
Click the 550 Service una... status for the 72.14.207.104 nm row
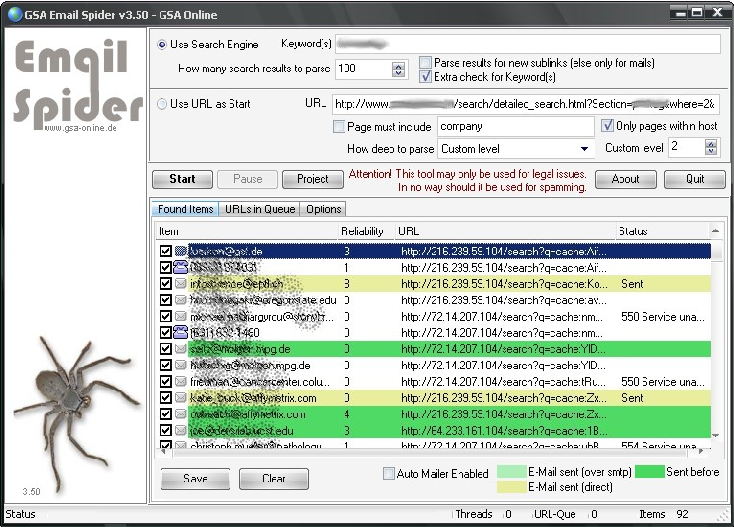coord(662,316)
